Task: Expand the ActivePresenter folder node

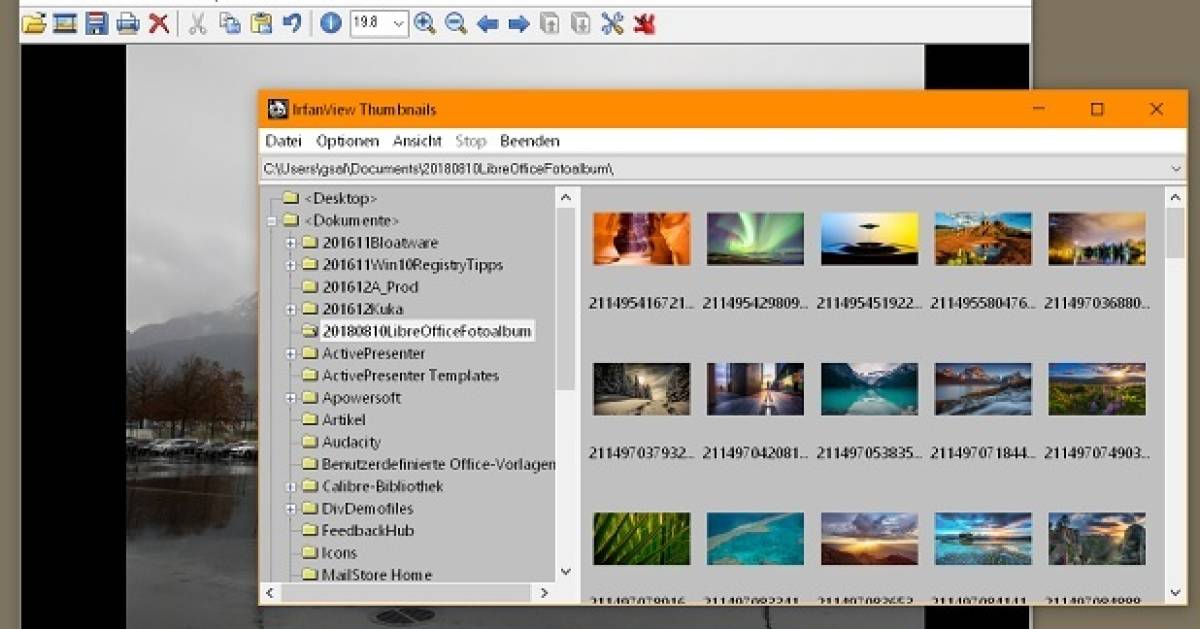Action: pyautogui.click(x=291, y=353)
